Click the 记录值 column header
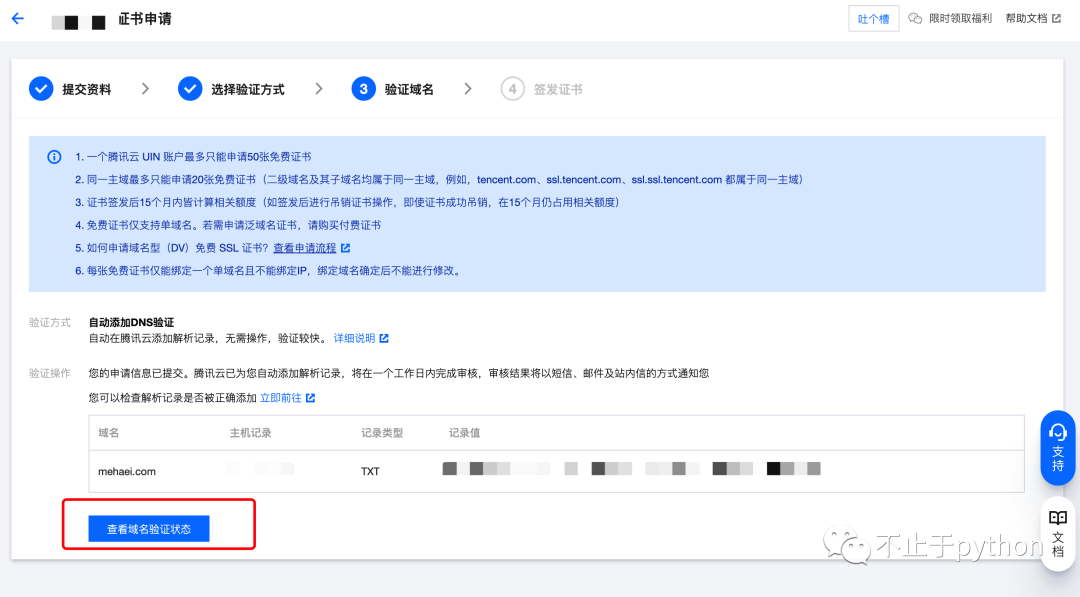Viewport: 1080px width, 597px height. (x=465, y=433)
